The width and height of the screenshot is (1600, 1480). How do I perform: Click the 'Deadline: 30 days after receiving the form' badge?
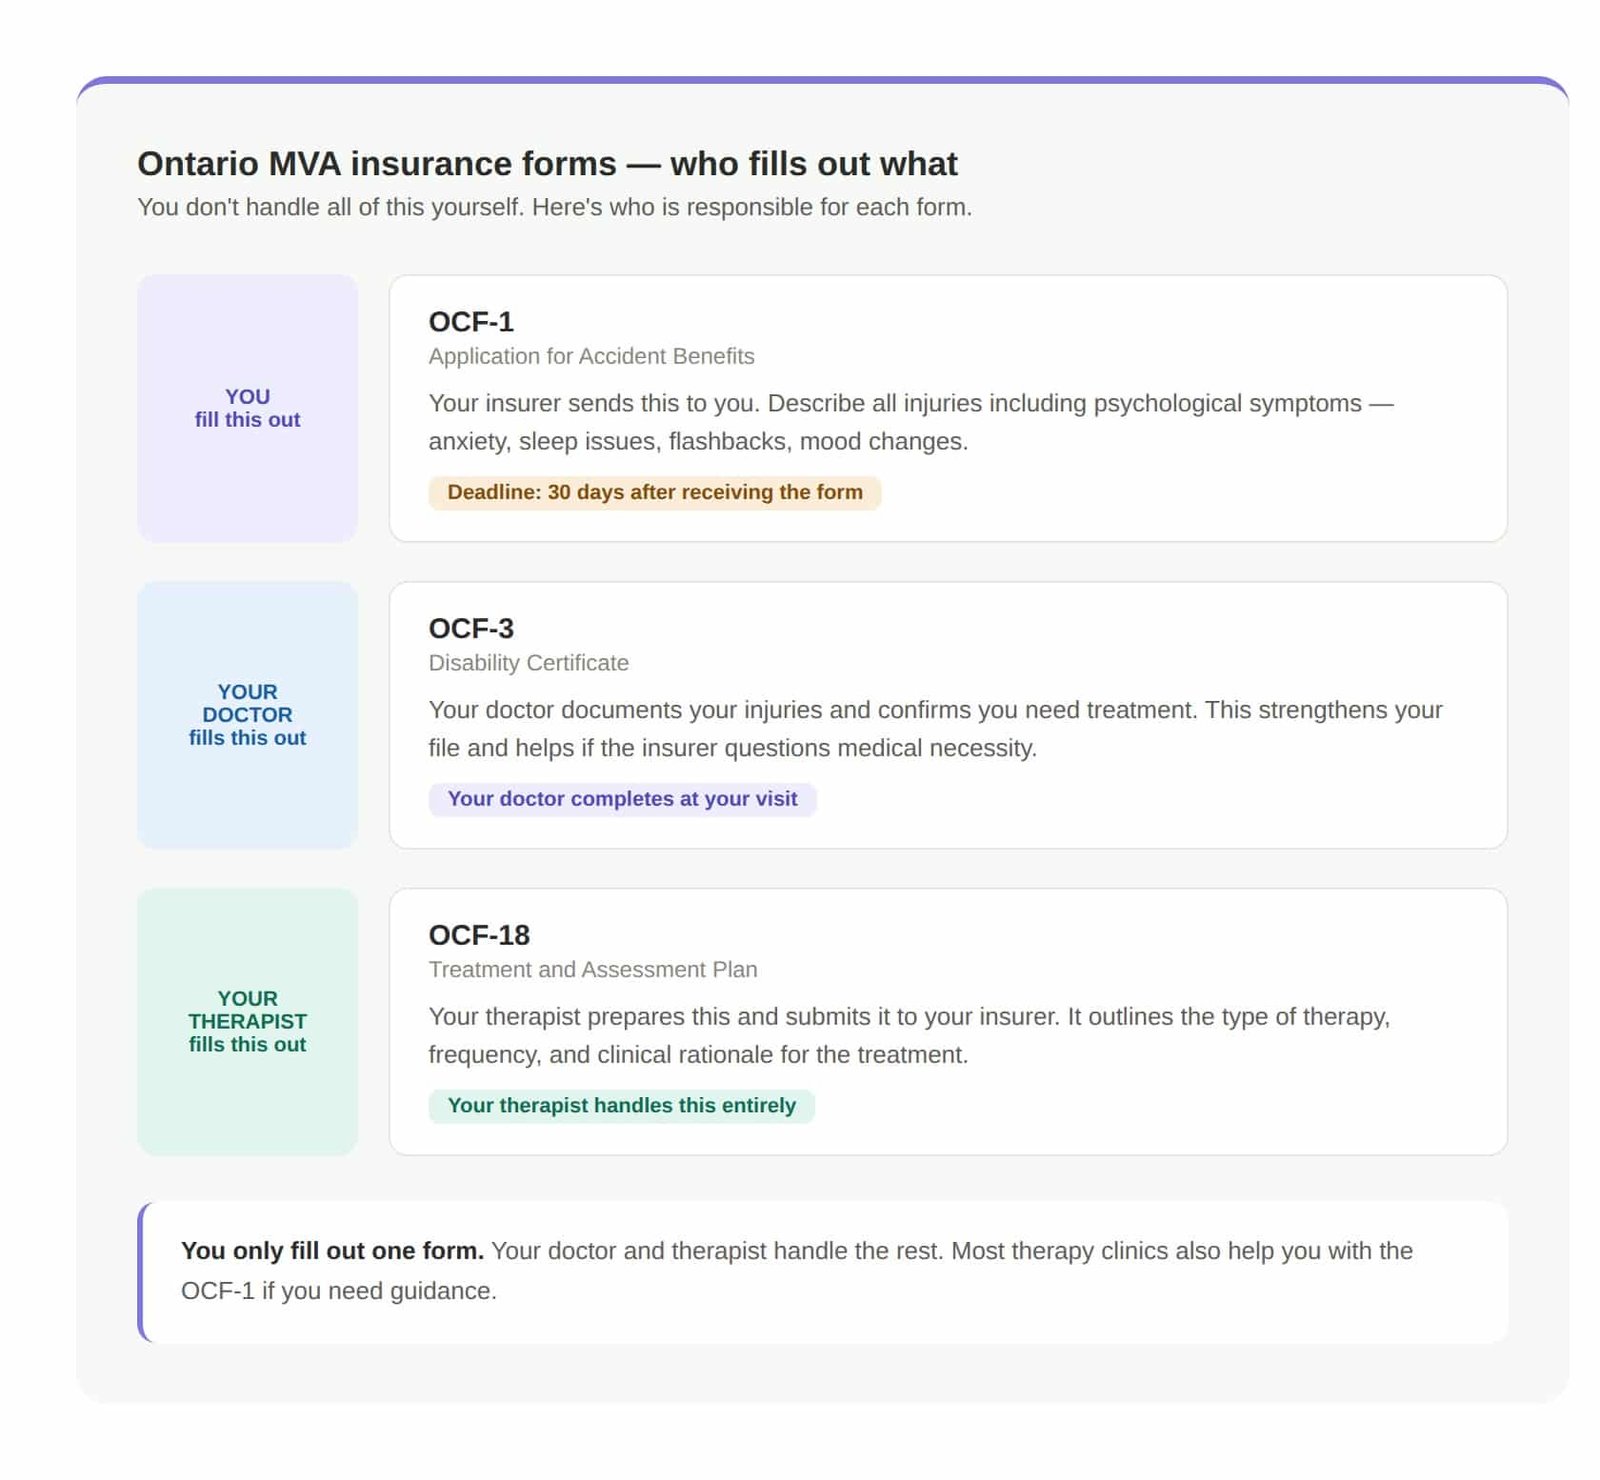click(655, 492)
